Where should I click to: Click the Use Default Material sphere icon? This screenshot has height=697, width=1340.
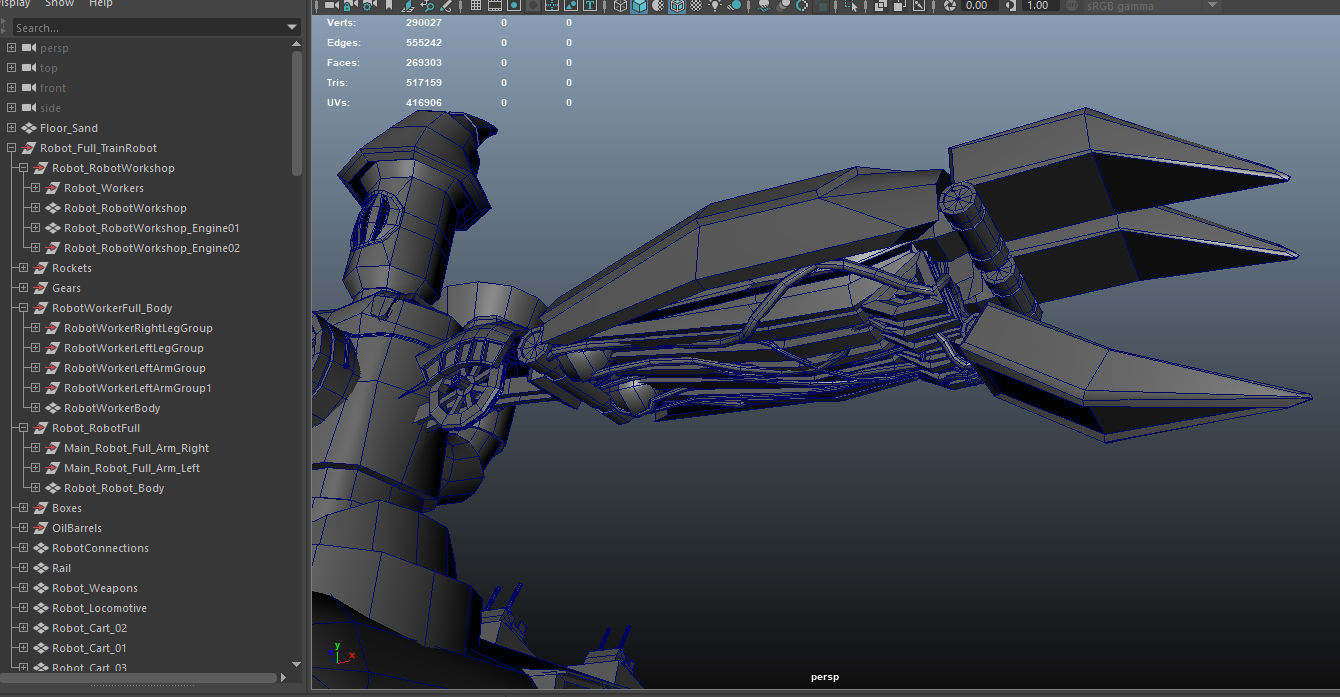[x=658, y=5]
